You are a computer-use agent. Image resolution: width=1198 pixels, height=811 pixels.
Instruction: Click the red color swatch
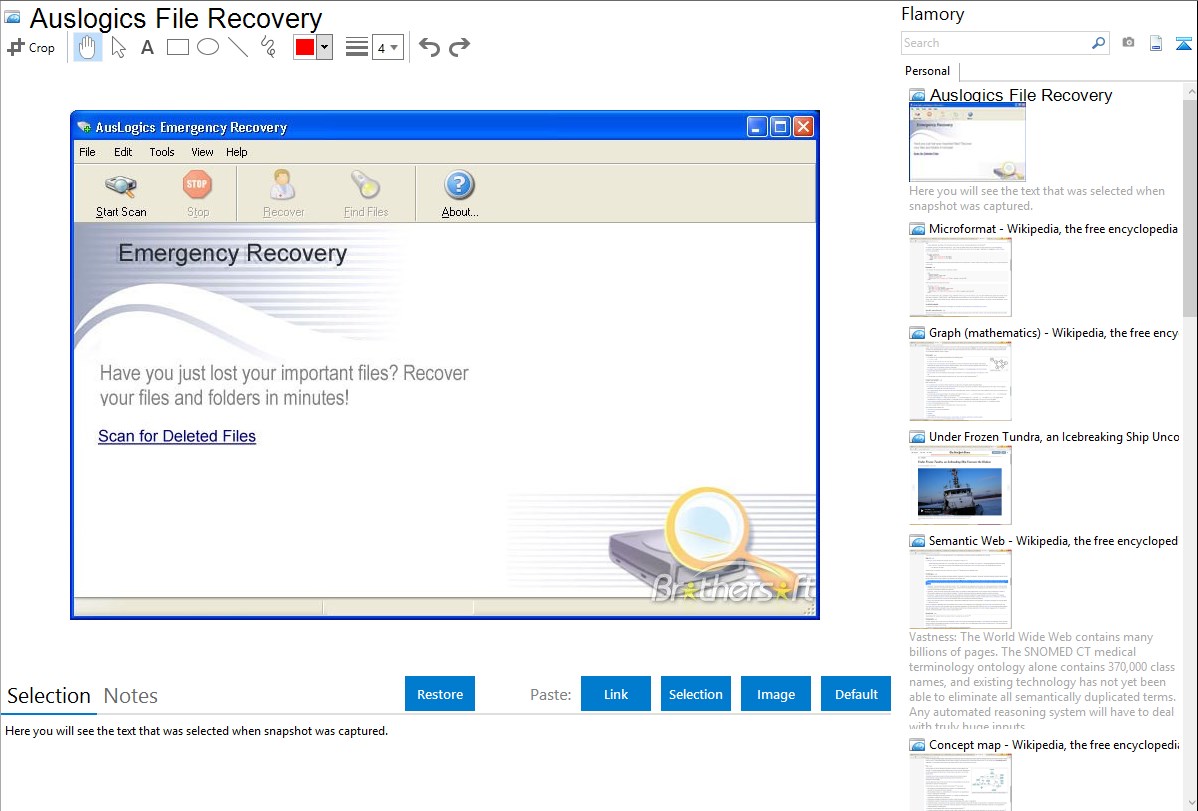[x=305, y=47]
